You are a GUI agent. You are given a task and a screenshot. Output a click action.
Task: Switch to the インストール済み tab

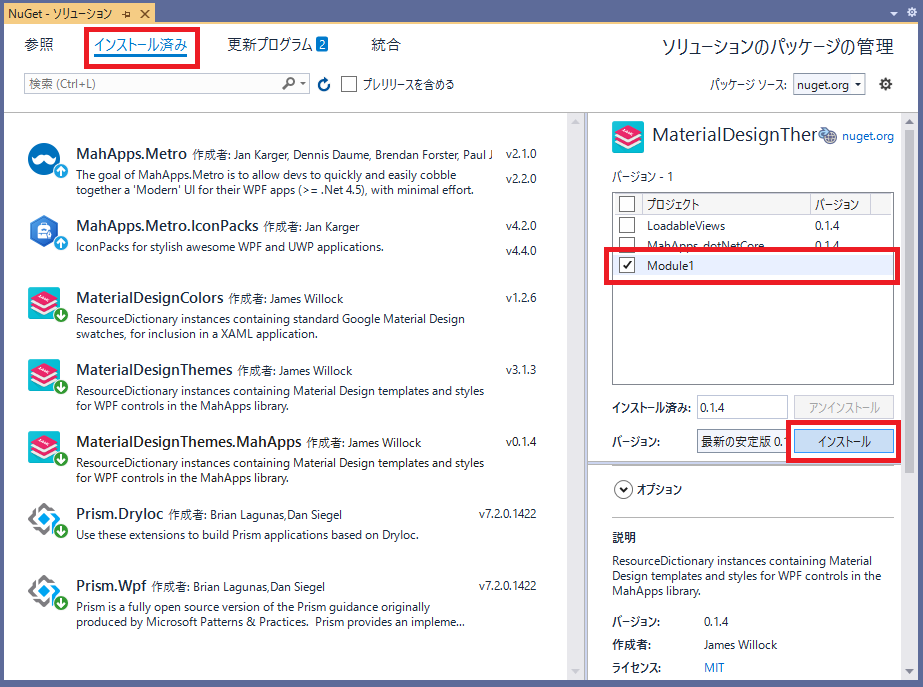click(141, 45)
